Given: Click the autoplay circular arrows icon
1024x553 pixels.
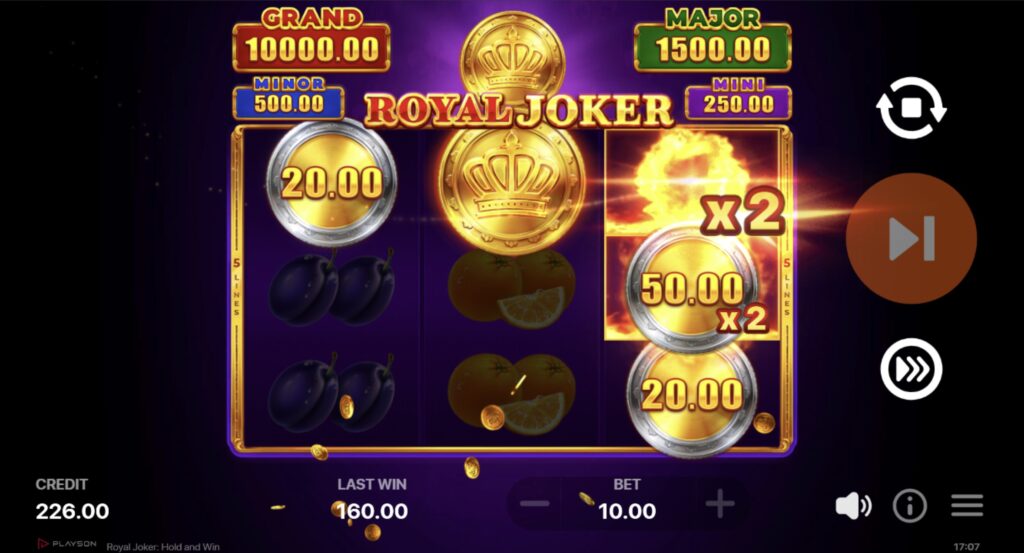Looking at the screenshot, I should pos(911,108).
